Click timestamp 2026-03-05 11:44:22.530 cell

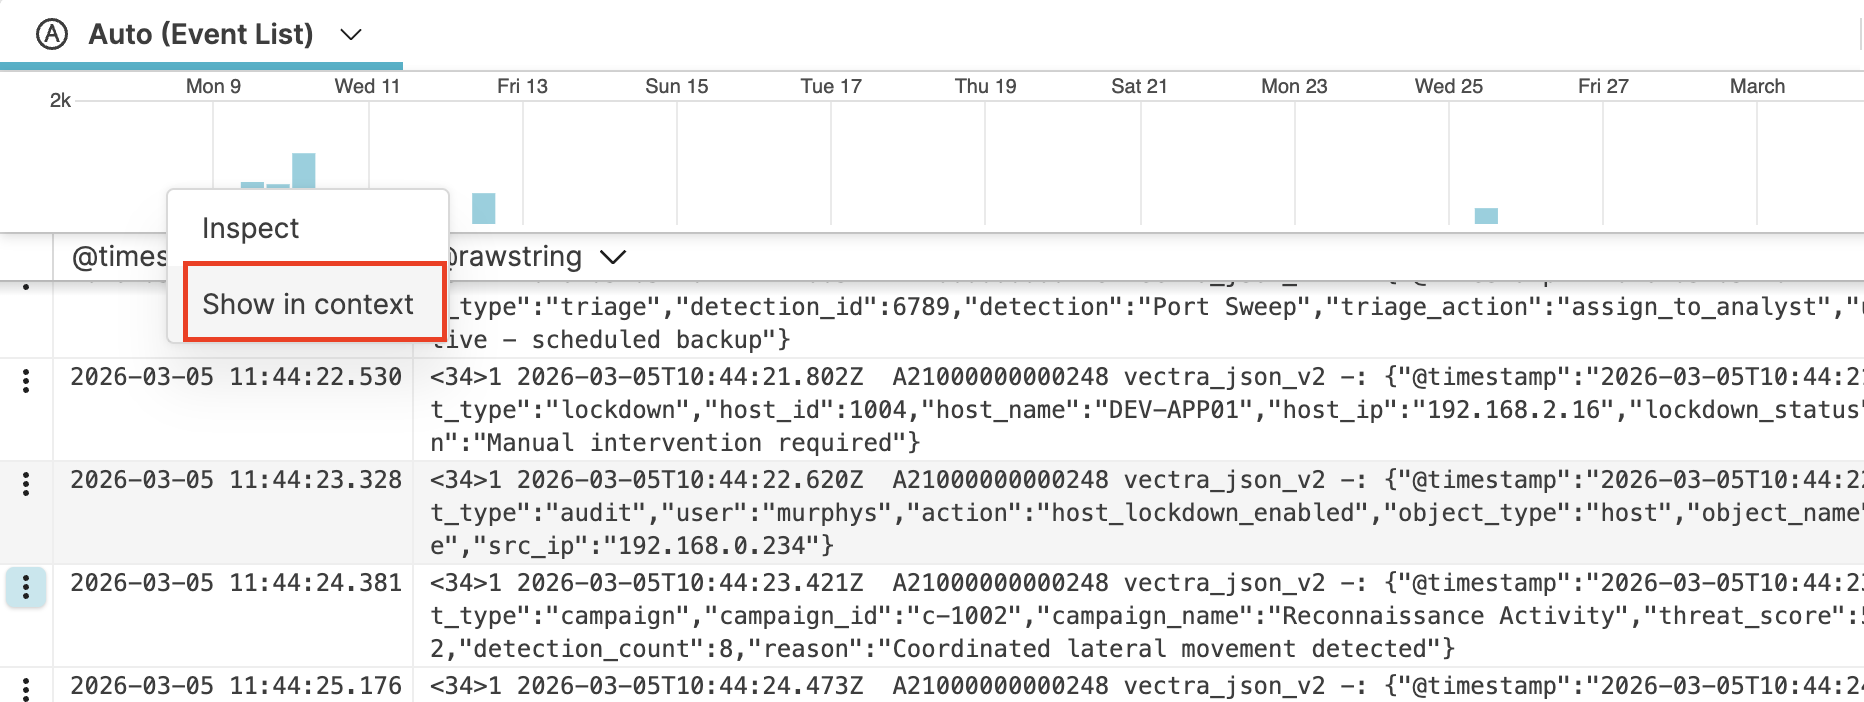pos(236,377)
